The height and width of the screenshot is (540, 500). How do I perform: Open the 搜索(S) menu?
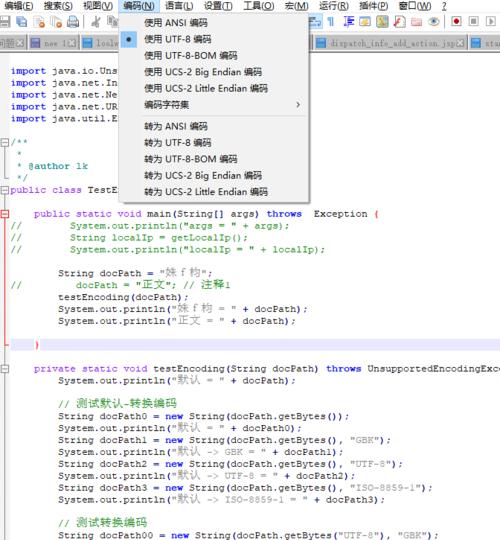58,6
